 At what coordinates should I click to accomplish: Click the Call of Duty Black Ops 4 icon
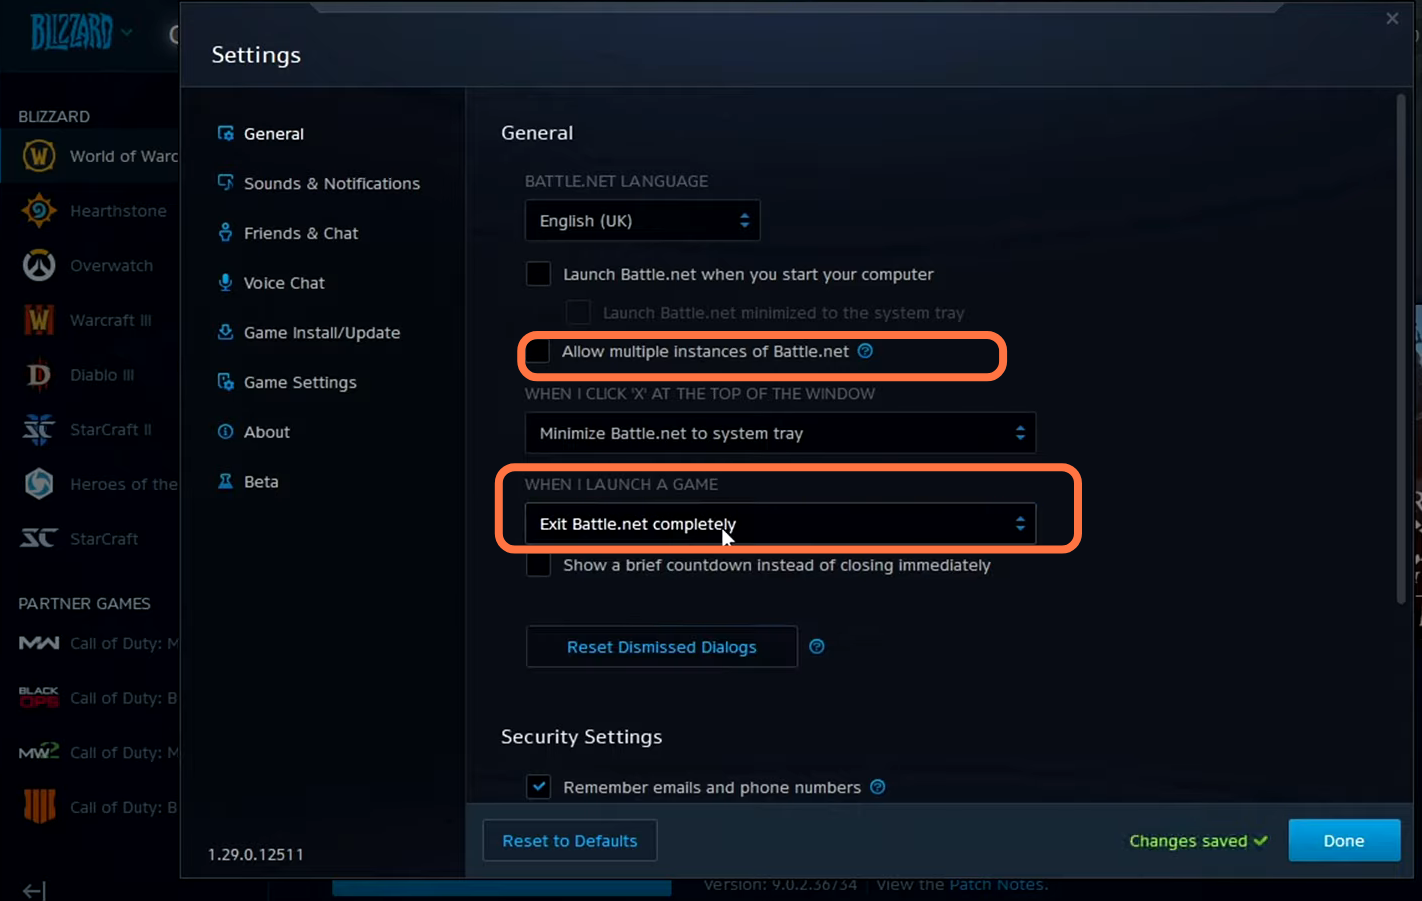39,806
